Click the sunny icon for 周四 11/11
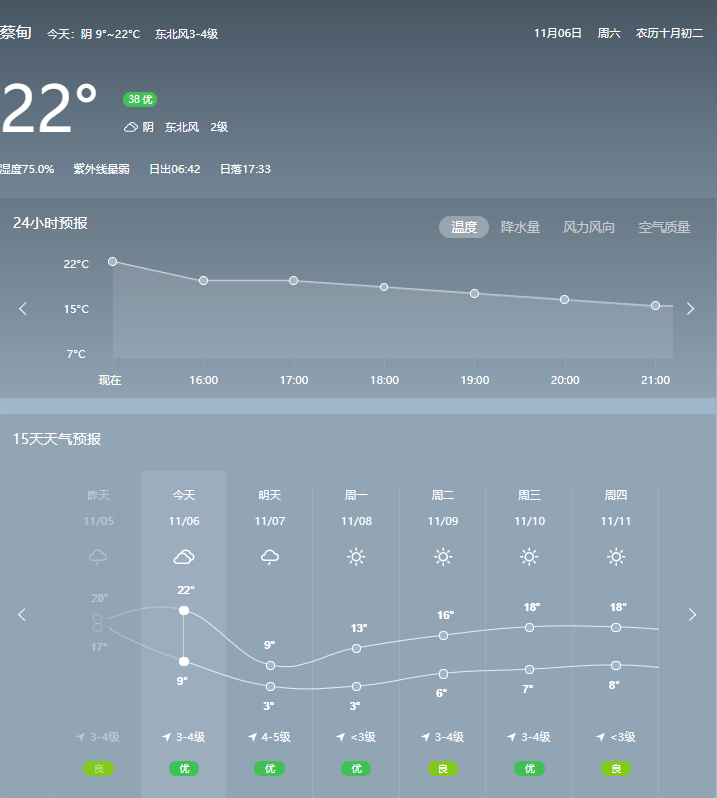Image resolution: width=717 pixels, height=798 pixels. (616, 557)
